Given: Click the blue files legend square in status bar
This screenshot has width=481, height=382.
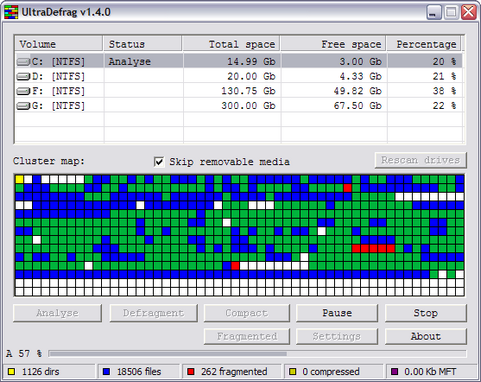Looking at the screenshot, I should point(107,371).
